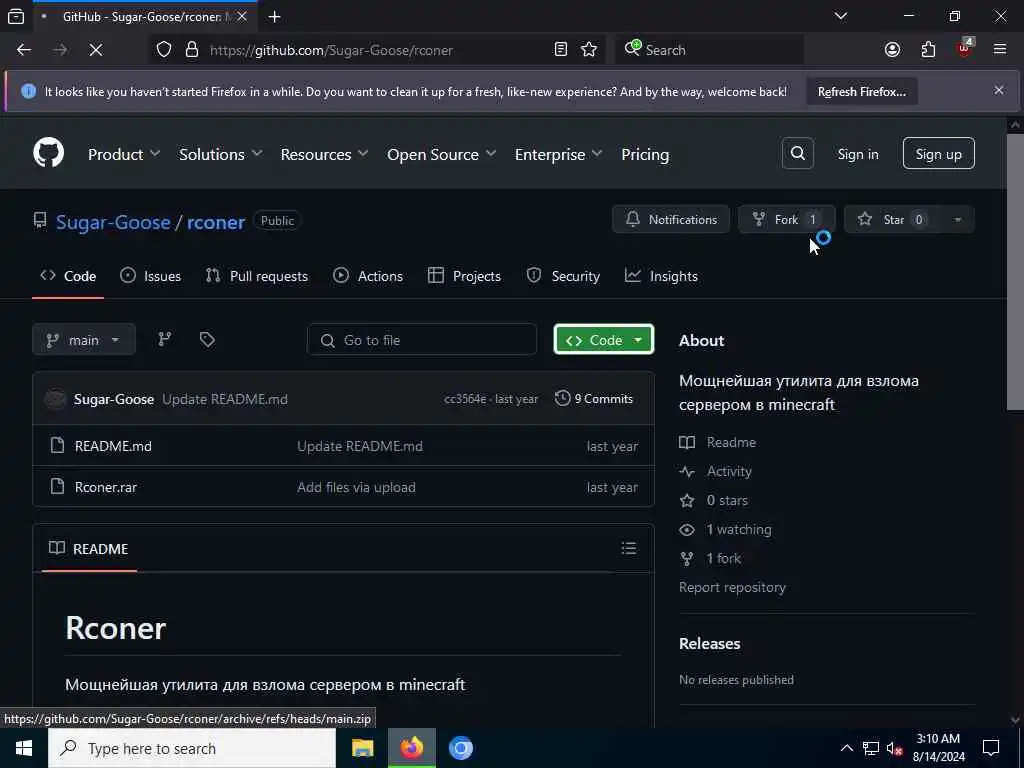1024x768 pixels.
Task: Expand the Enterprise menu
Action: click(x=558, y=155)
